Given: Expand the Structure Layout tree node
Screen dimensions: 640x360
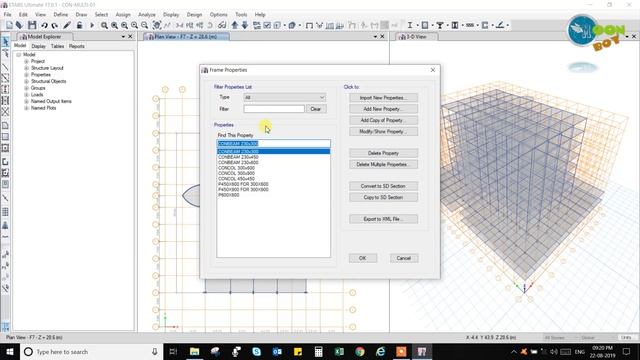Looking at the screenshot, I should (x=27, y=68).
